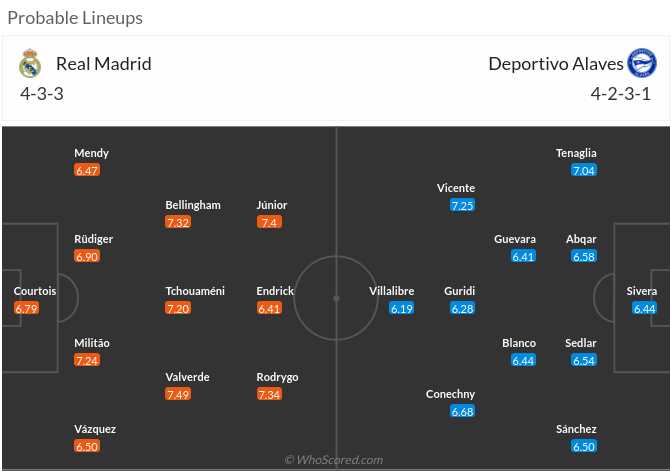Click the WhoScored.com watermark

(x=334, y=460)
